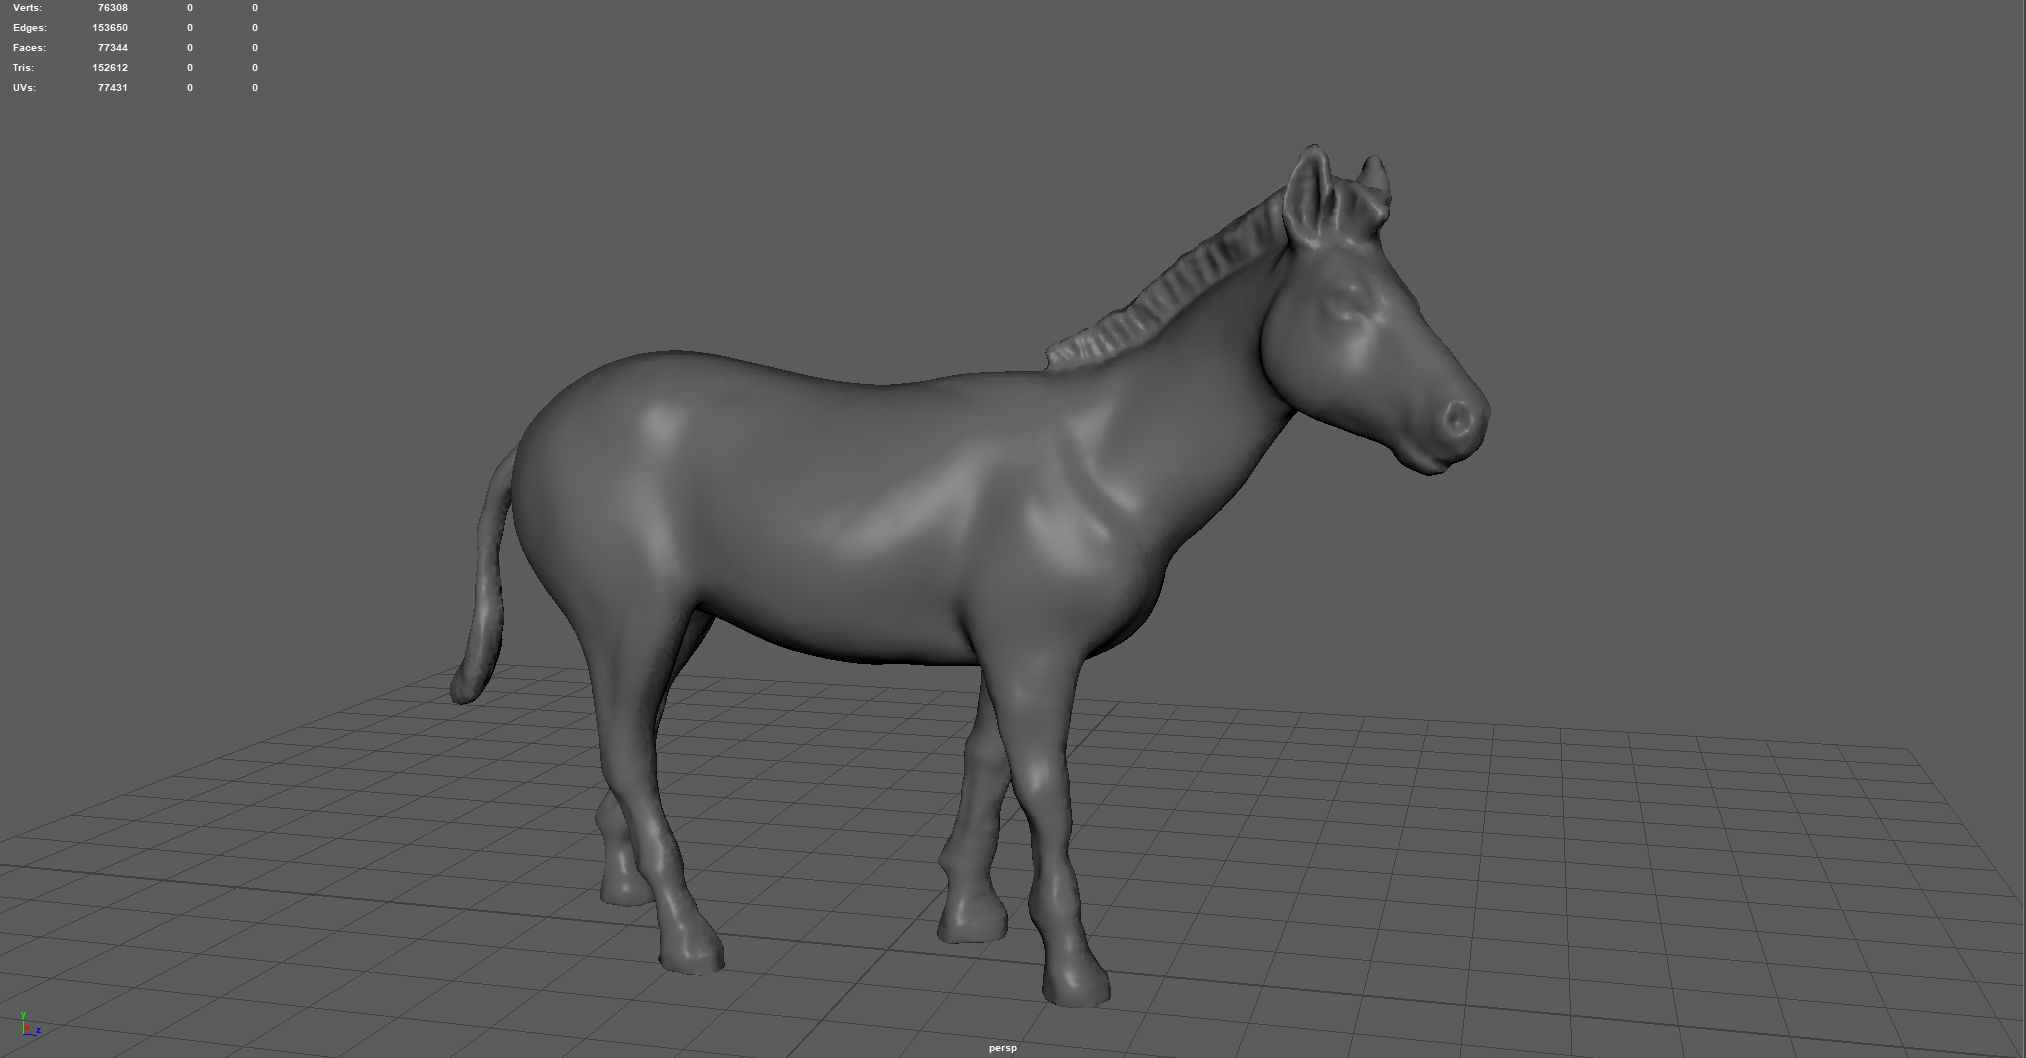Click the 'Faces:' label in the HUD

[29, 48]
